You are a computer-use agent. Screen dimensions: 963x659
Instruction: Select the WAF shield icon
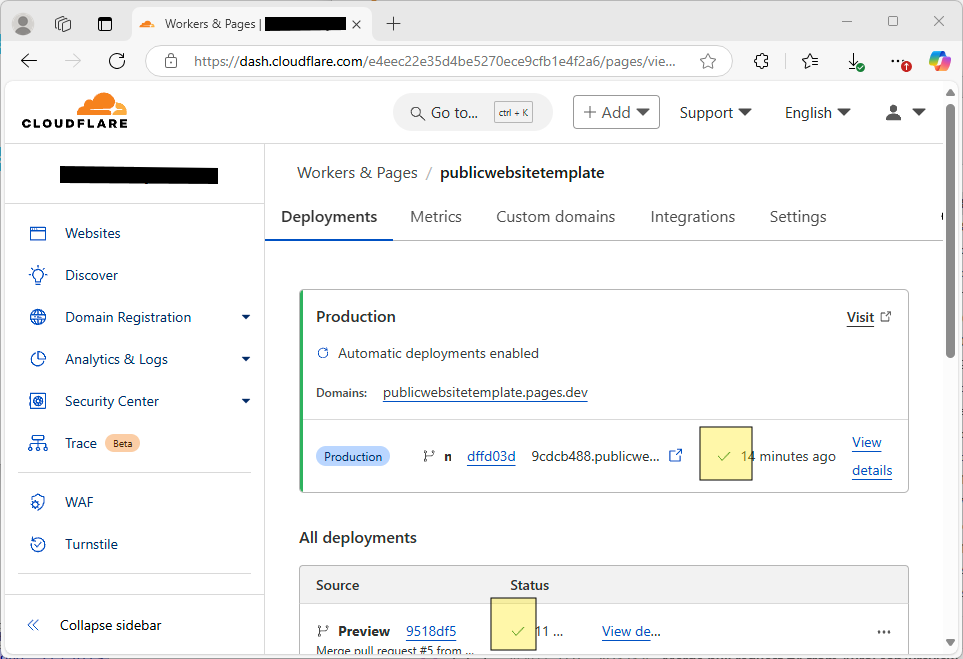click(38, 502)
